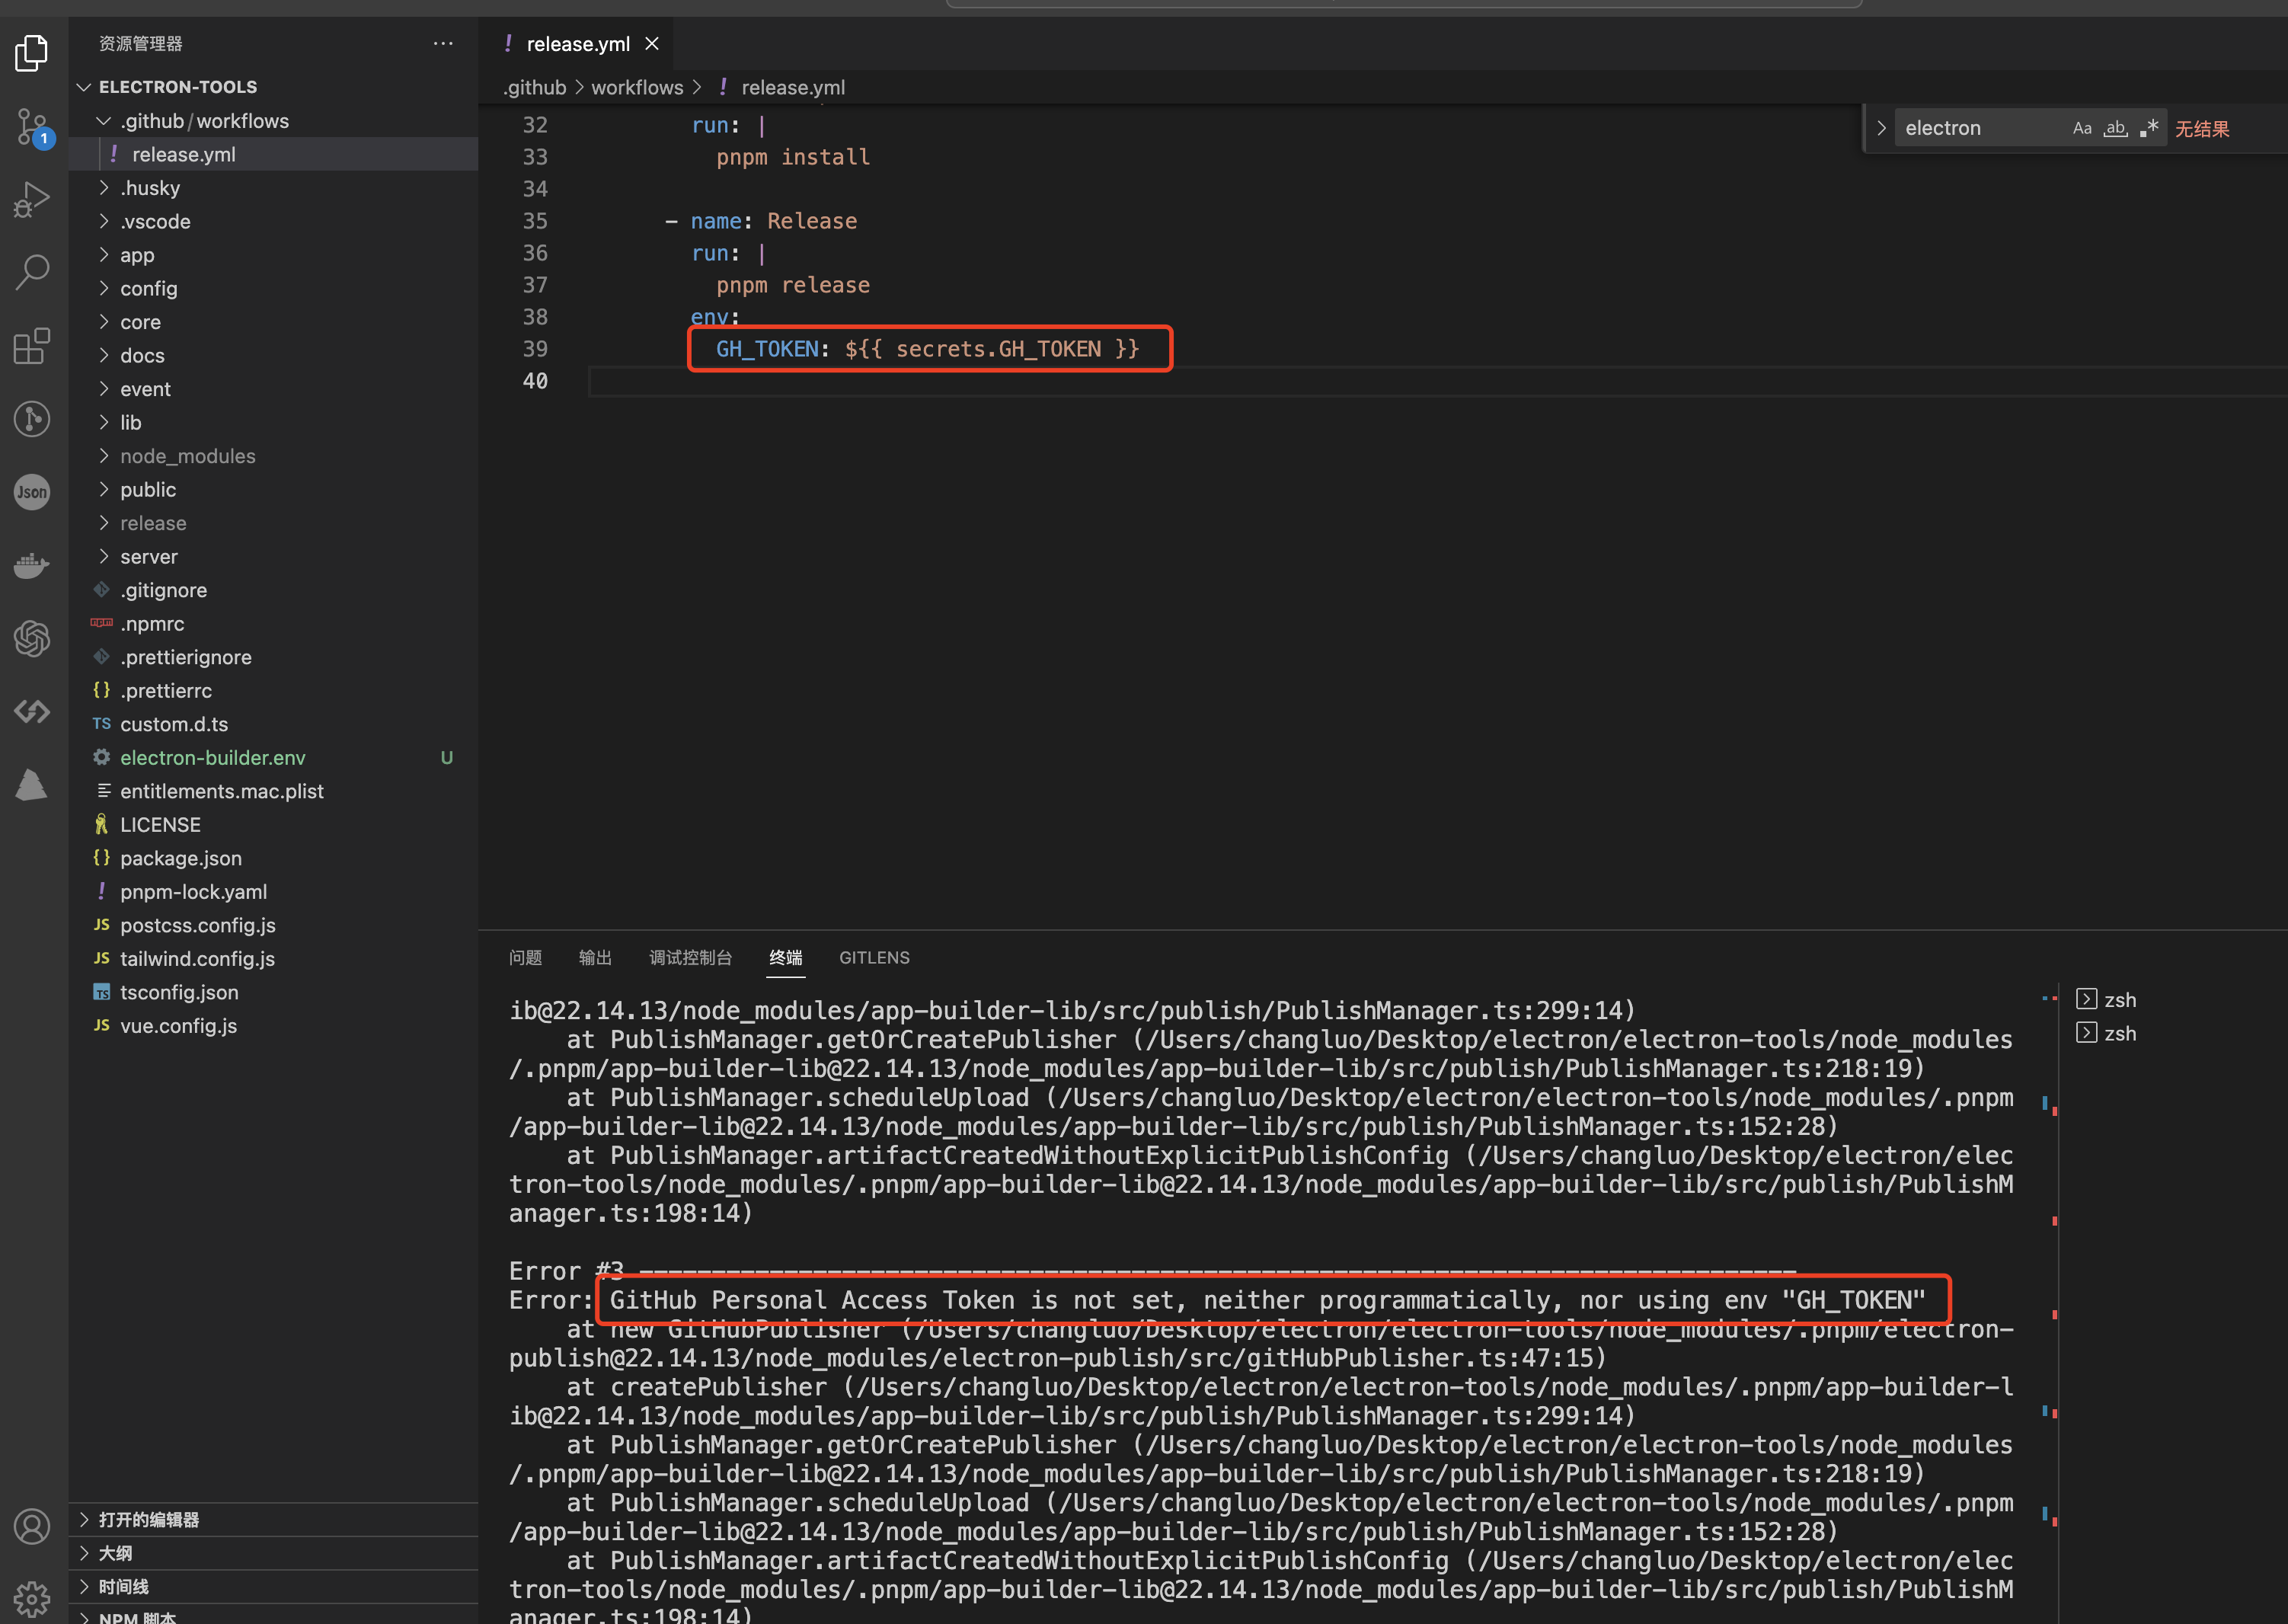This screenshot has height=1624, width=2288.
Task: Open the GitLens sidebar view
Action: [31, 419]
